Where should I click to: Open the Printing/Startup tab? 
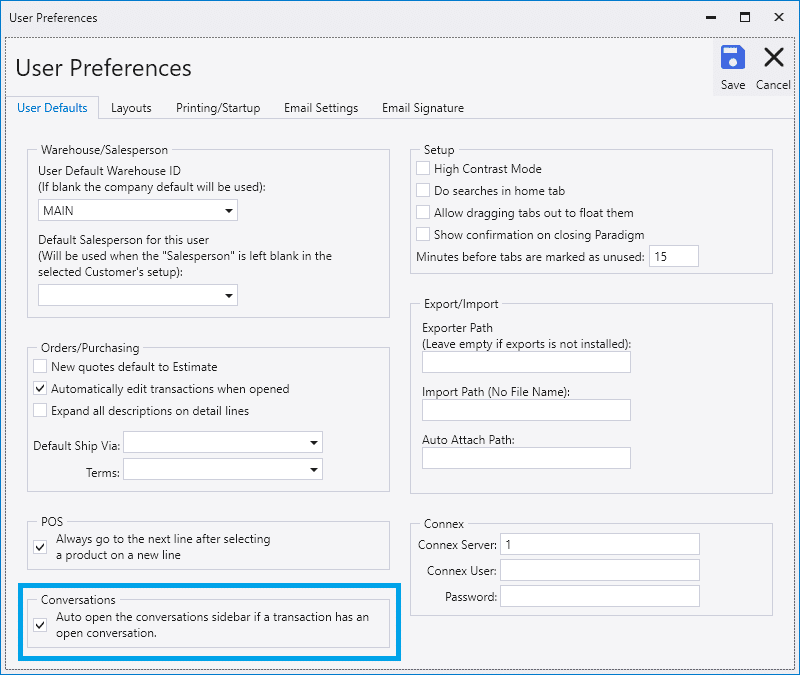[218, 108]
